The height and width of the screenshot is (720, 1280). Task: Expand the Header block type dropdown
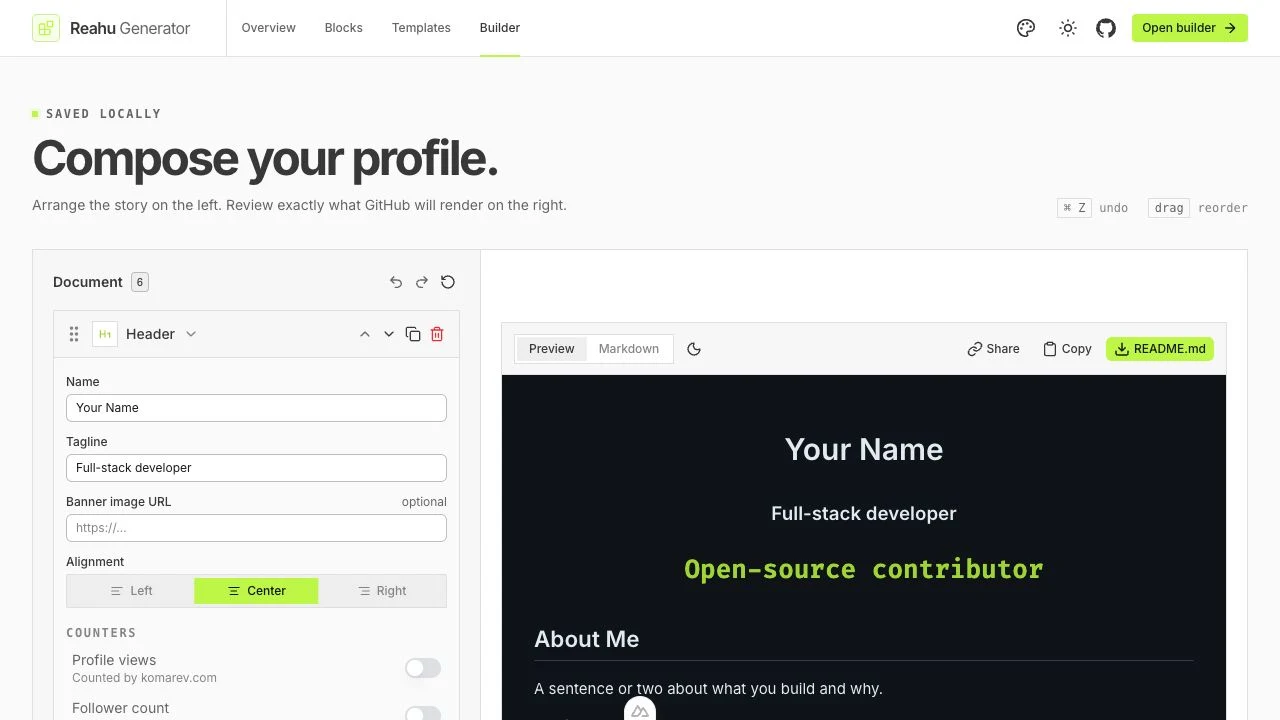tap(191, 334)
